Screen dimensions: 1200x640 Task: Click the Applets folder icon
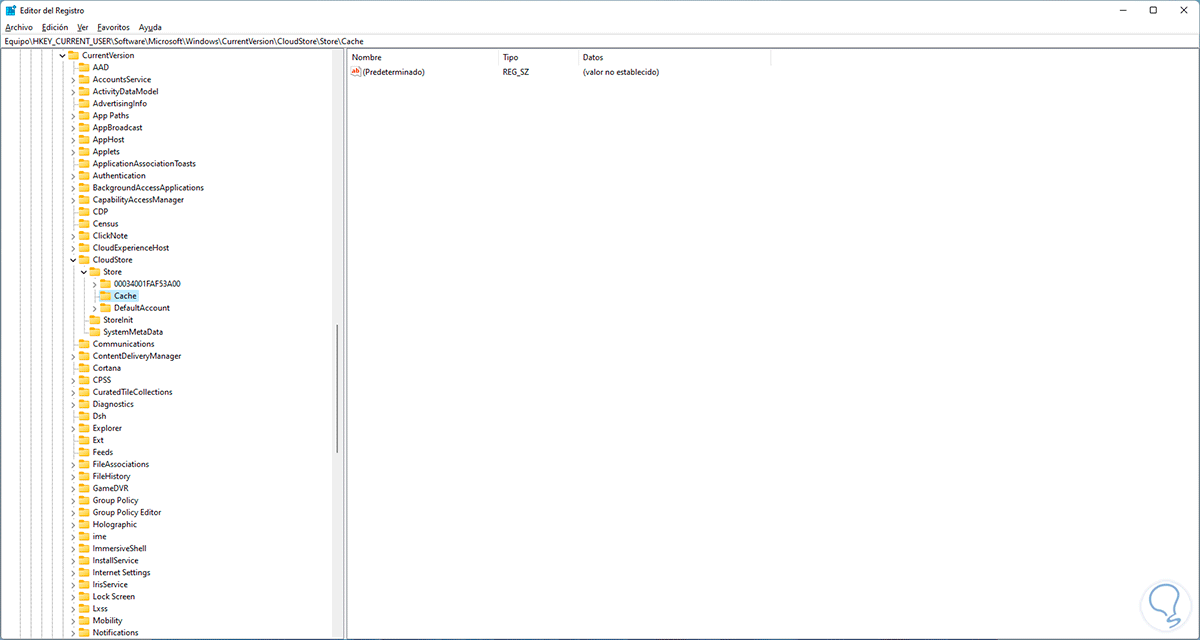point(84,152)
